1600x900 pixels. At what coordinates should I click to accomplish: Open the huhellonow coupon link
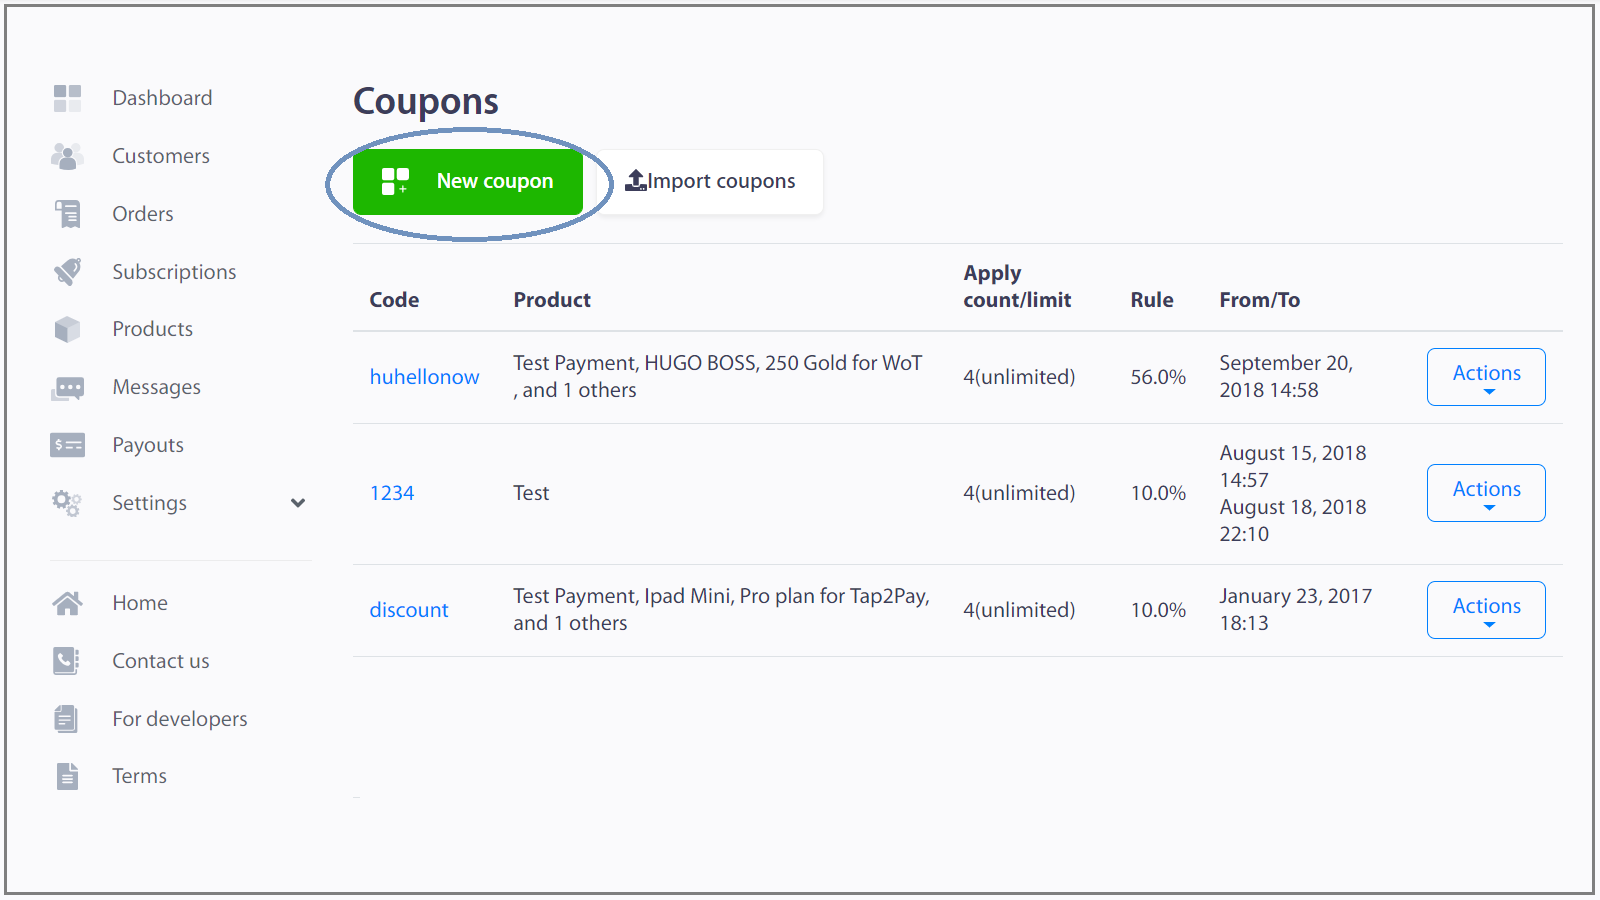point(424,376)
